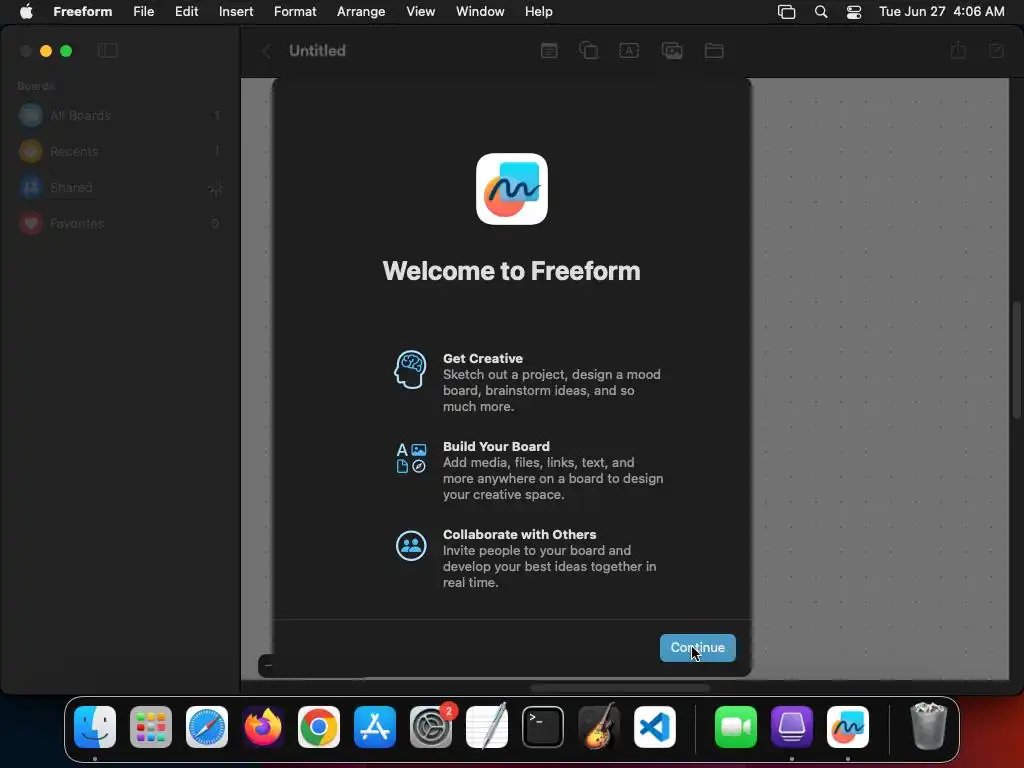The width and height of the screenshot is (1024, 768).
Task: Click the vertical scrollbar of the board
Action: coord(1016,359)
